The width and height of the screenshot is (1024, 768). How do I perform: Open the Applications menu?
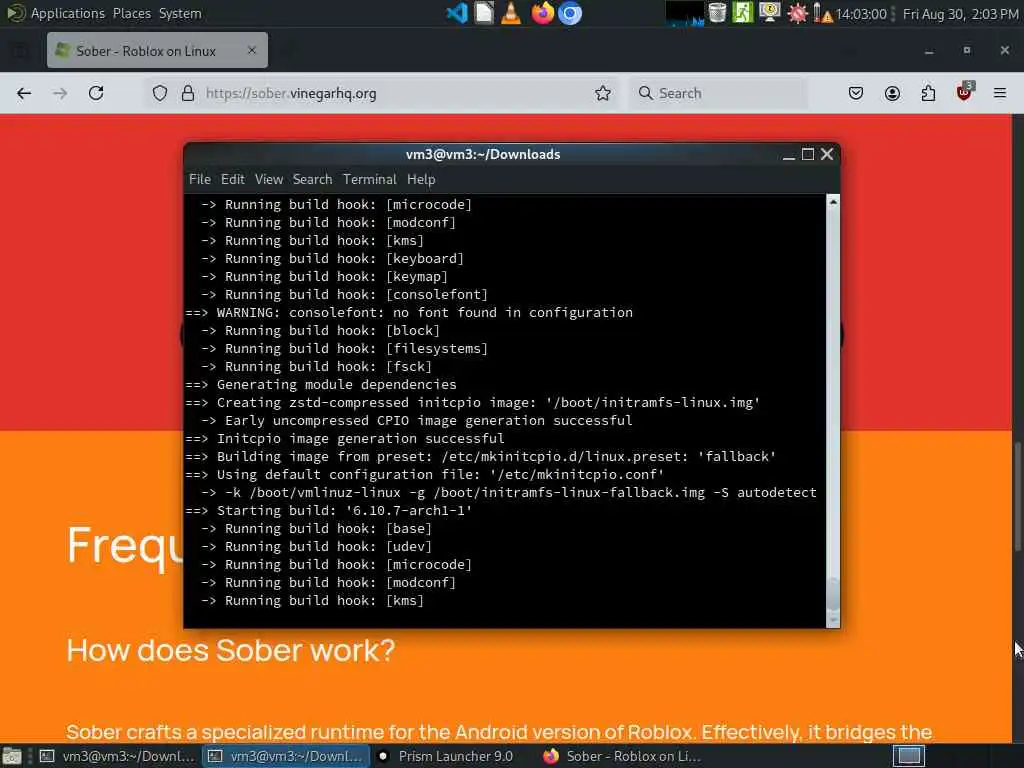point(67,13)
